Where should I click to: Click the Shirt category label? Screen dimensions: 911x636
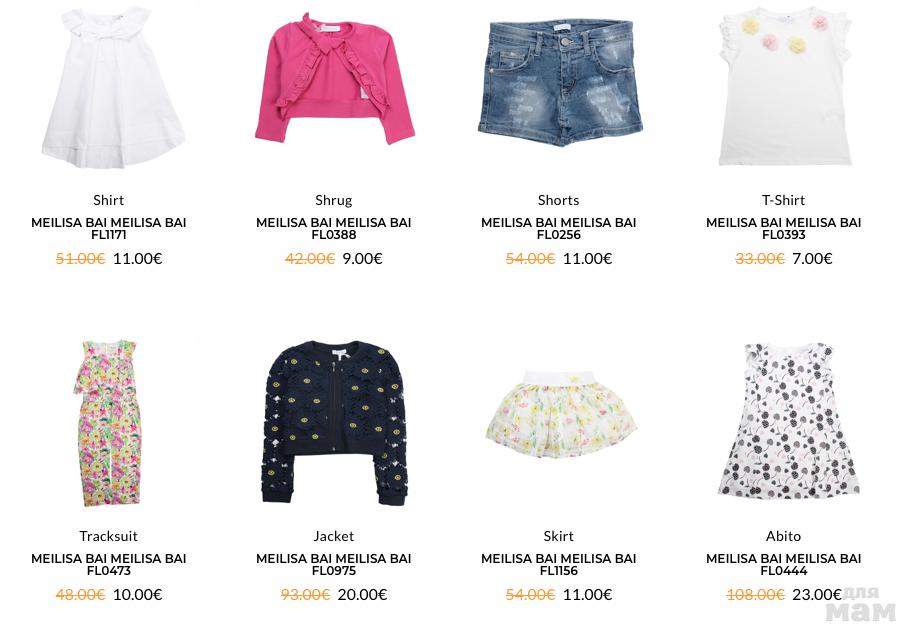[x=109, y=200]
